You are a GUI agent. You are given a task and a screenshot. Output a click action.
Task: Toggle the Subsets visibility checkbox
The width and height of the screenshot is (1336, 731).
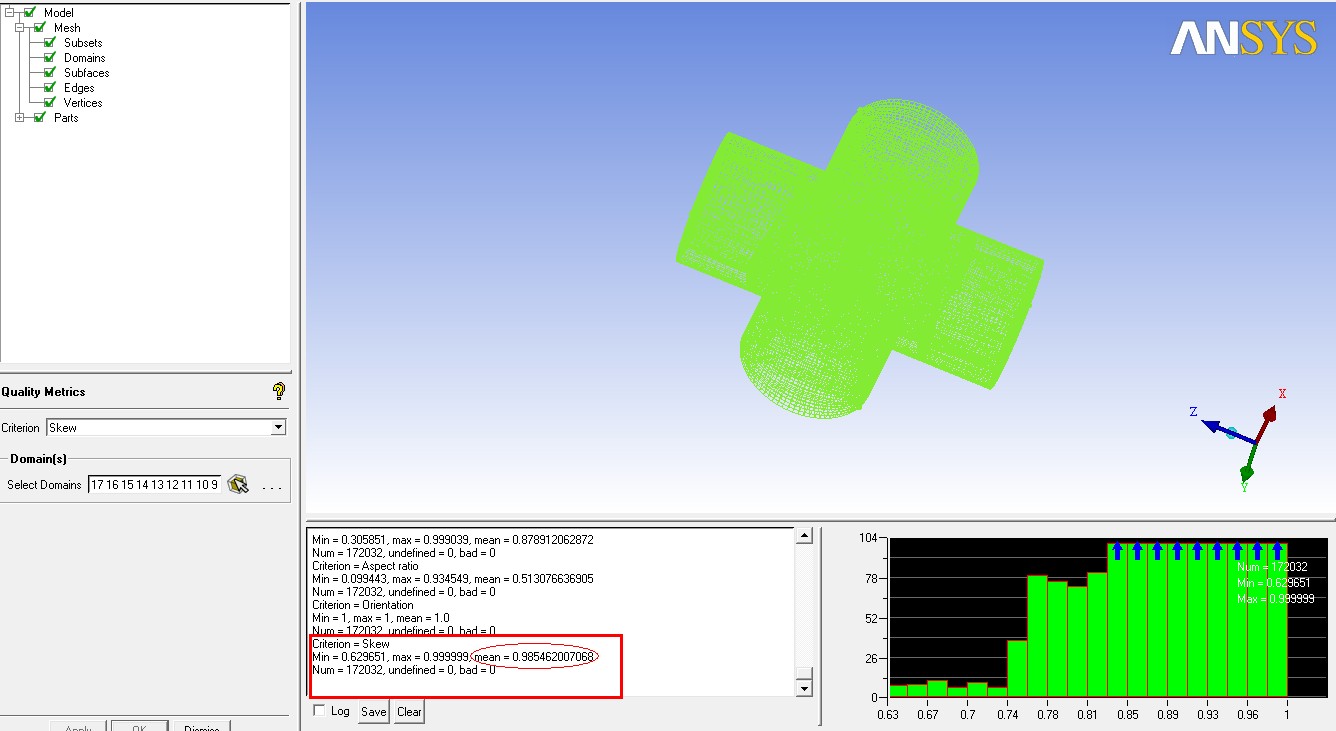(x=50, y=43)
